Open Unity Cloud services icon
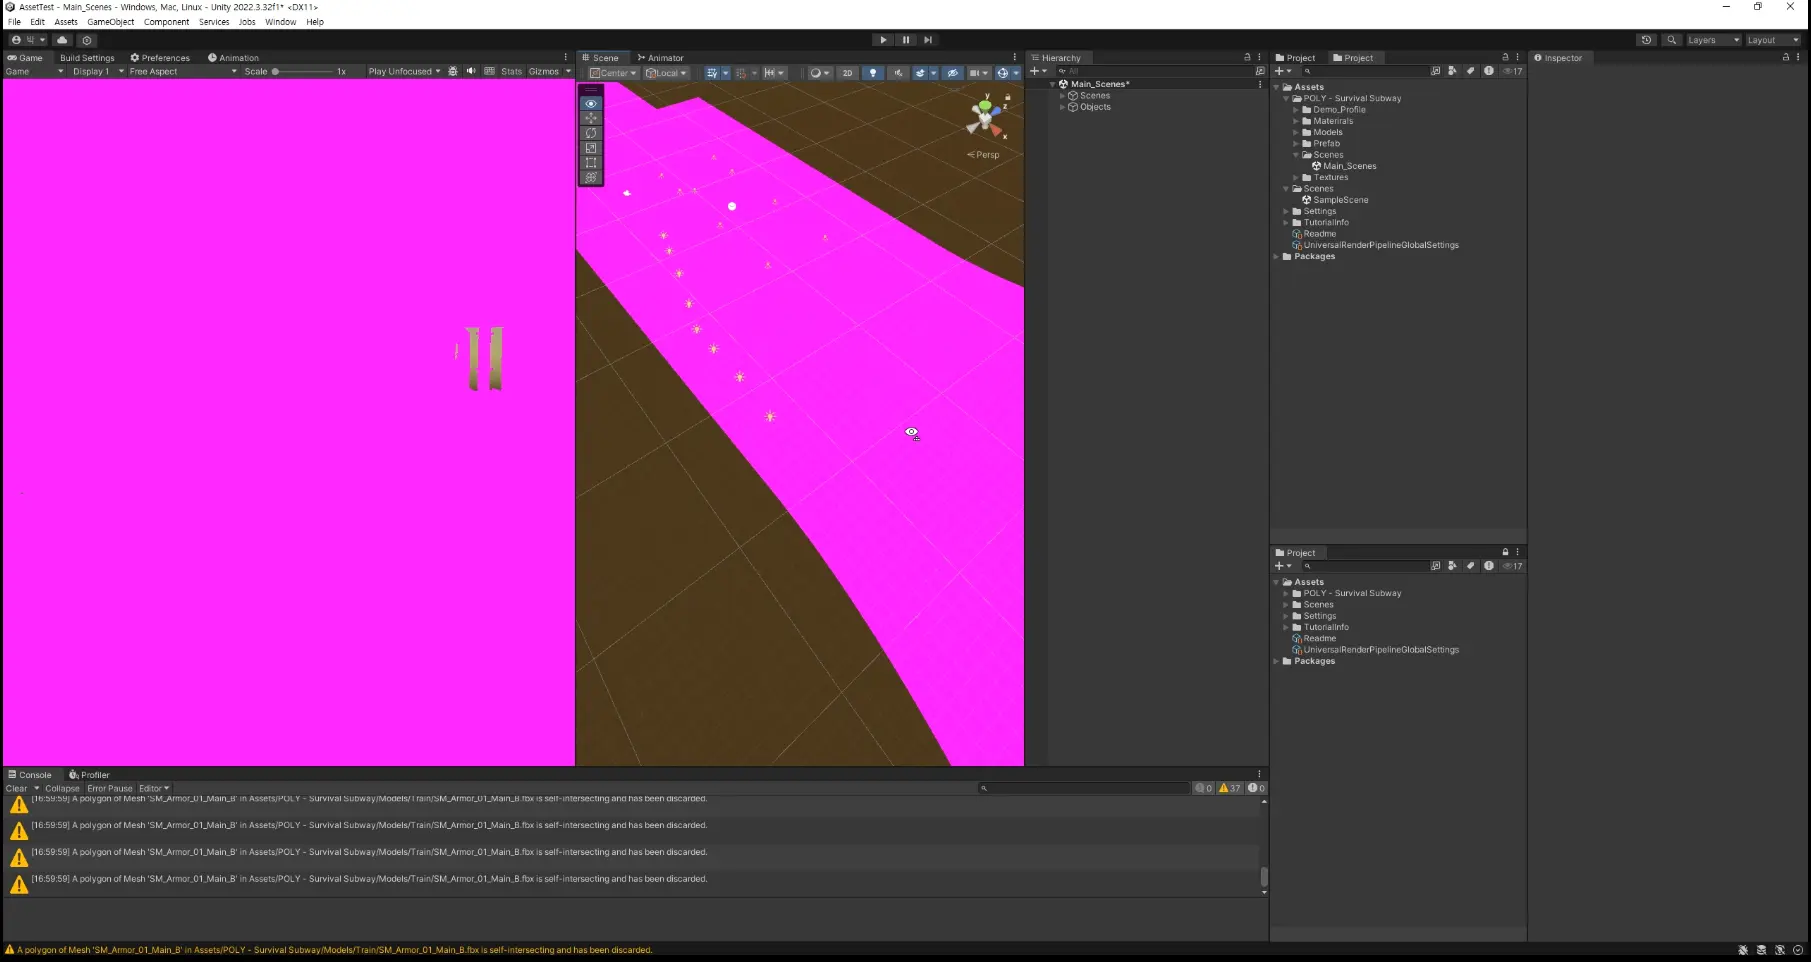The height and width of the screenshot is (962, 1811). click(62, 40)
